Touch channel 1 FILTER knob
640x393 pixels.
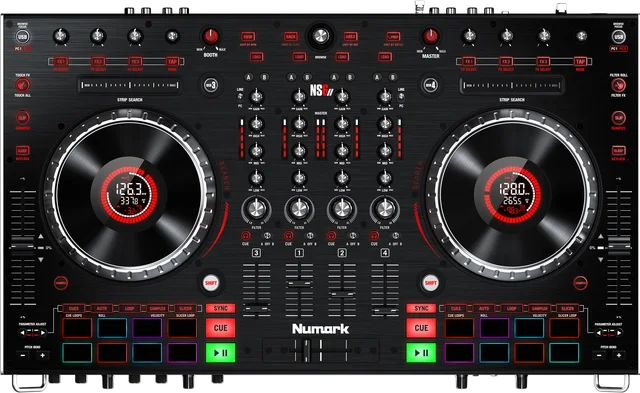point(299,209)
